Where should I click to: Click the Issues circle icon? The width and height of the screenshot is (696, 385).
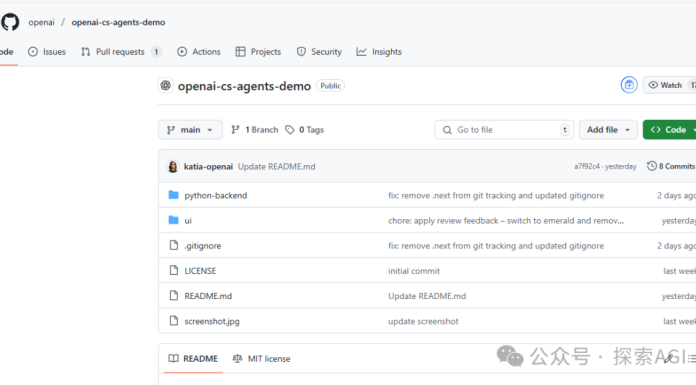(x=33, y=52)
